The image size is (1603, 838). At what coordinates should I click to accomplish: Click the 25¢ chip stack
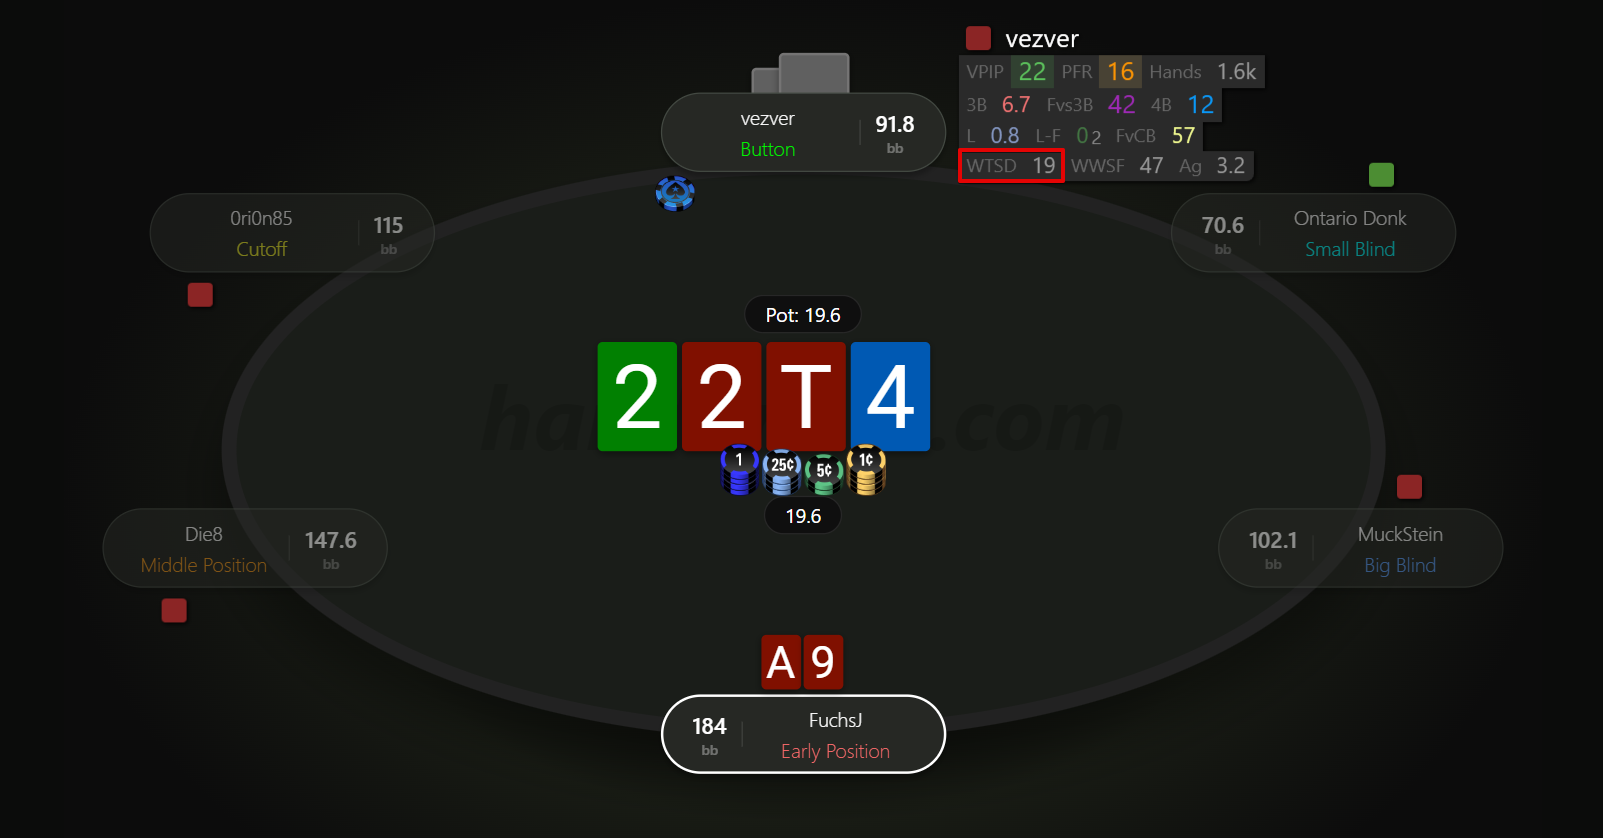click(782, 473)
